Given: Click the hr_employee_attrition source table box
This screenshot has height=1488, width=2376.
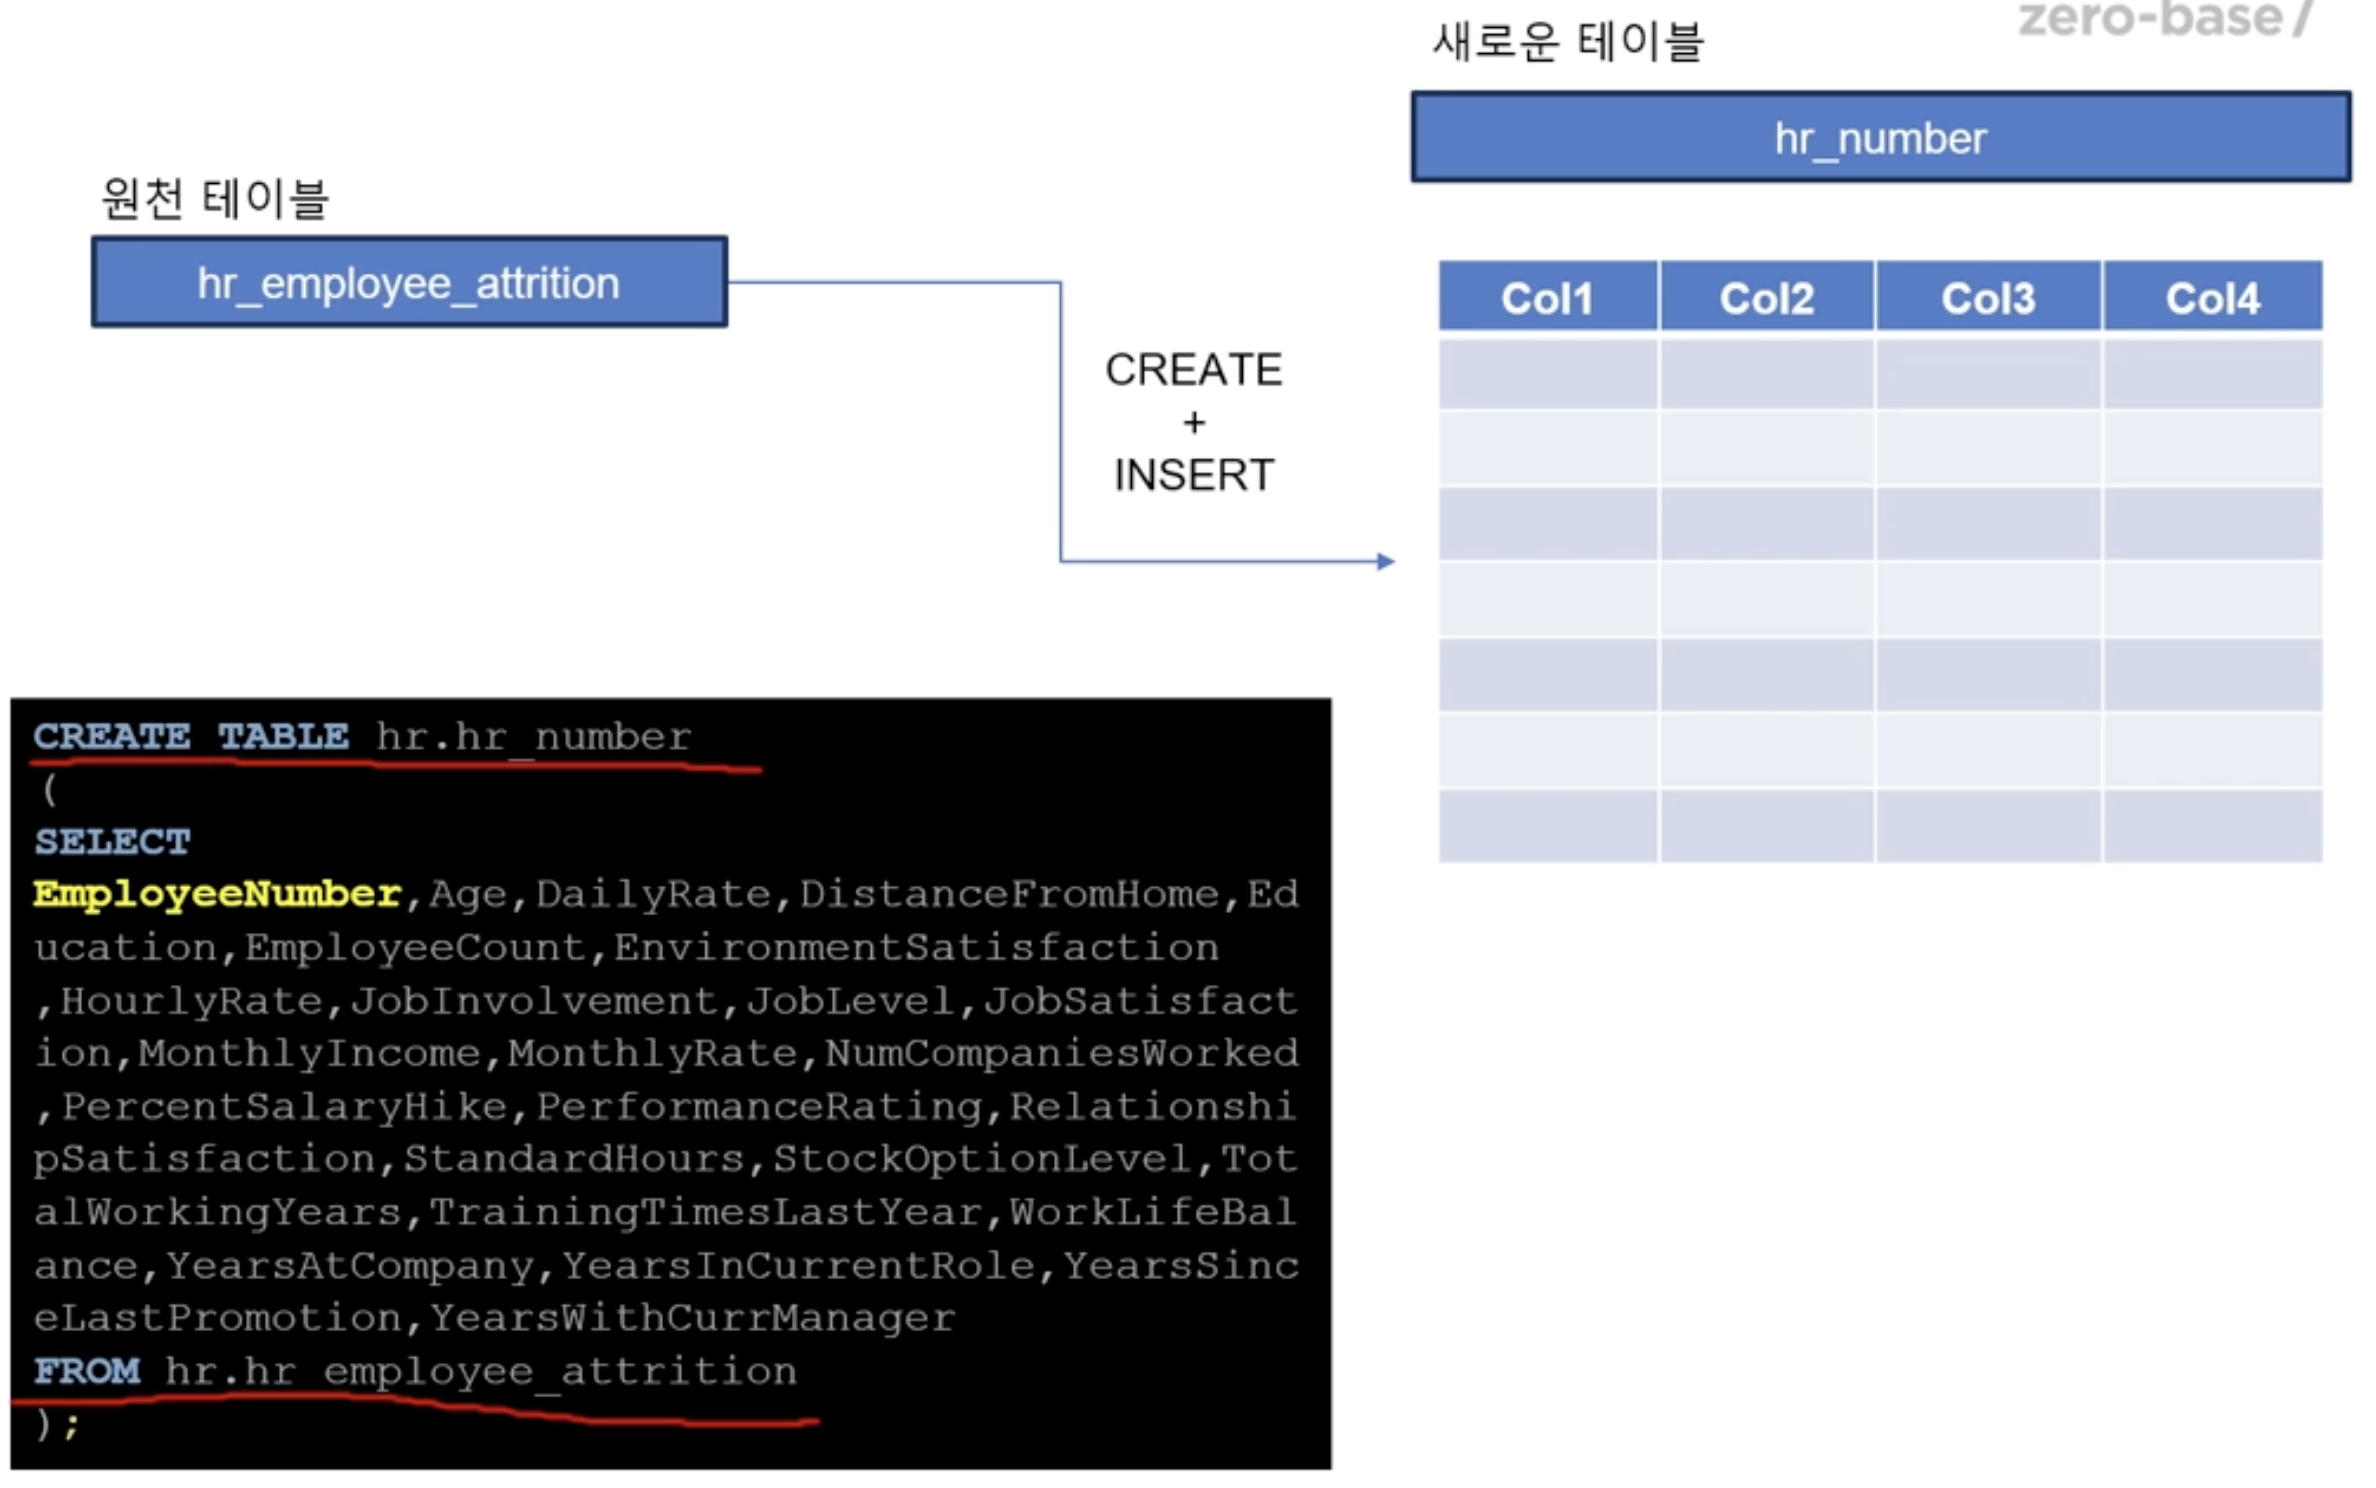Looking at the screenshot, I should tap(409, 282).
